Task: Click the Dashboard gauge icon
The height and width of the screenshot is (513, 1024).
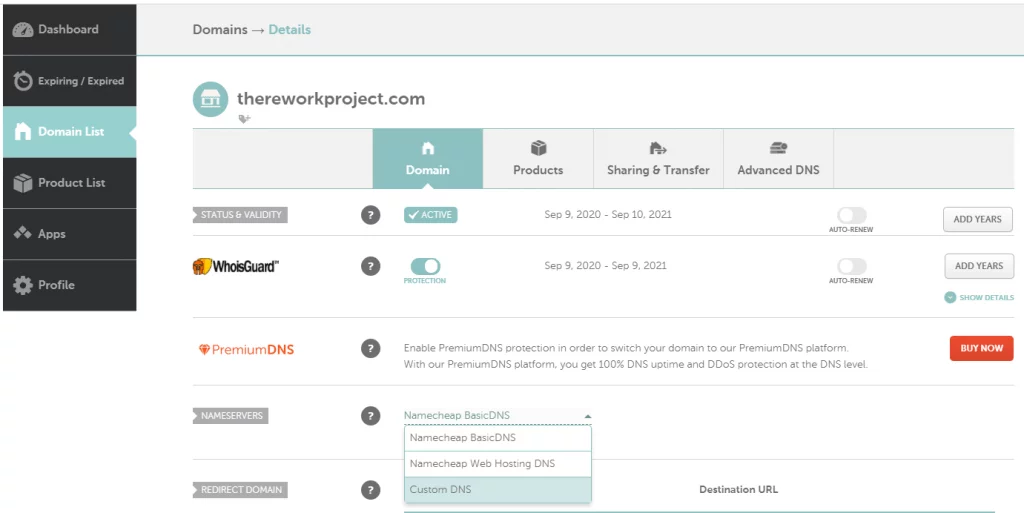Action: [23, 29]
